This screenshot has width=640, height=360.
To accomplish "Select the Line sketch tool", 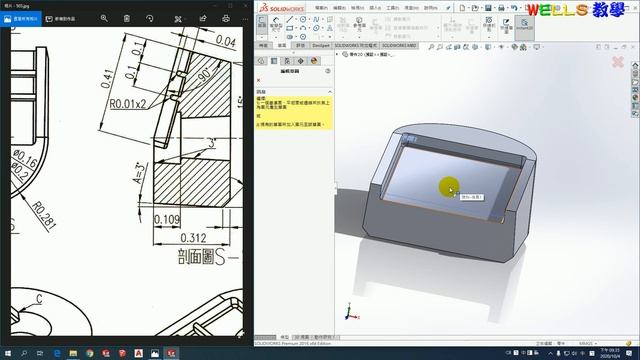I will click(289, 19).
